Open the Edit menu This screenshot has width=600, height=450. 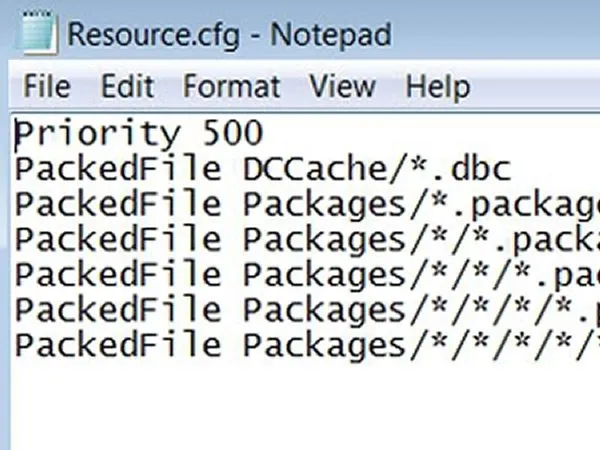pyautogui.click(x=127, y=86)
